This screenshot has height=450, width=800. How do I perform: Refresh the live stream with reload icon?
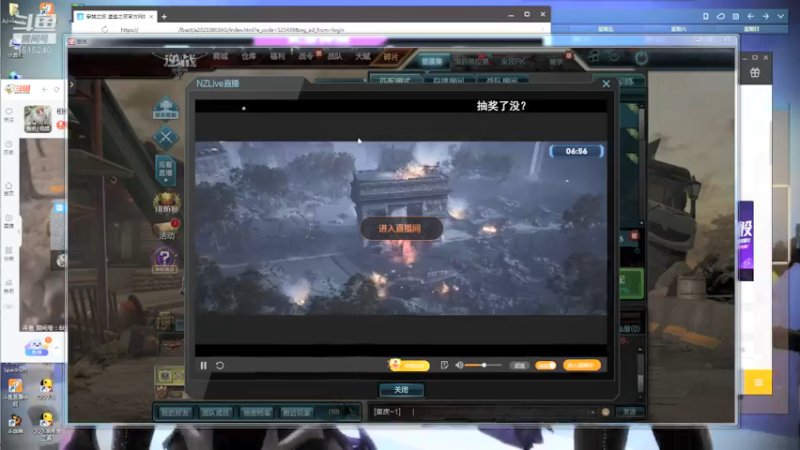[x=220, y=365]
